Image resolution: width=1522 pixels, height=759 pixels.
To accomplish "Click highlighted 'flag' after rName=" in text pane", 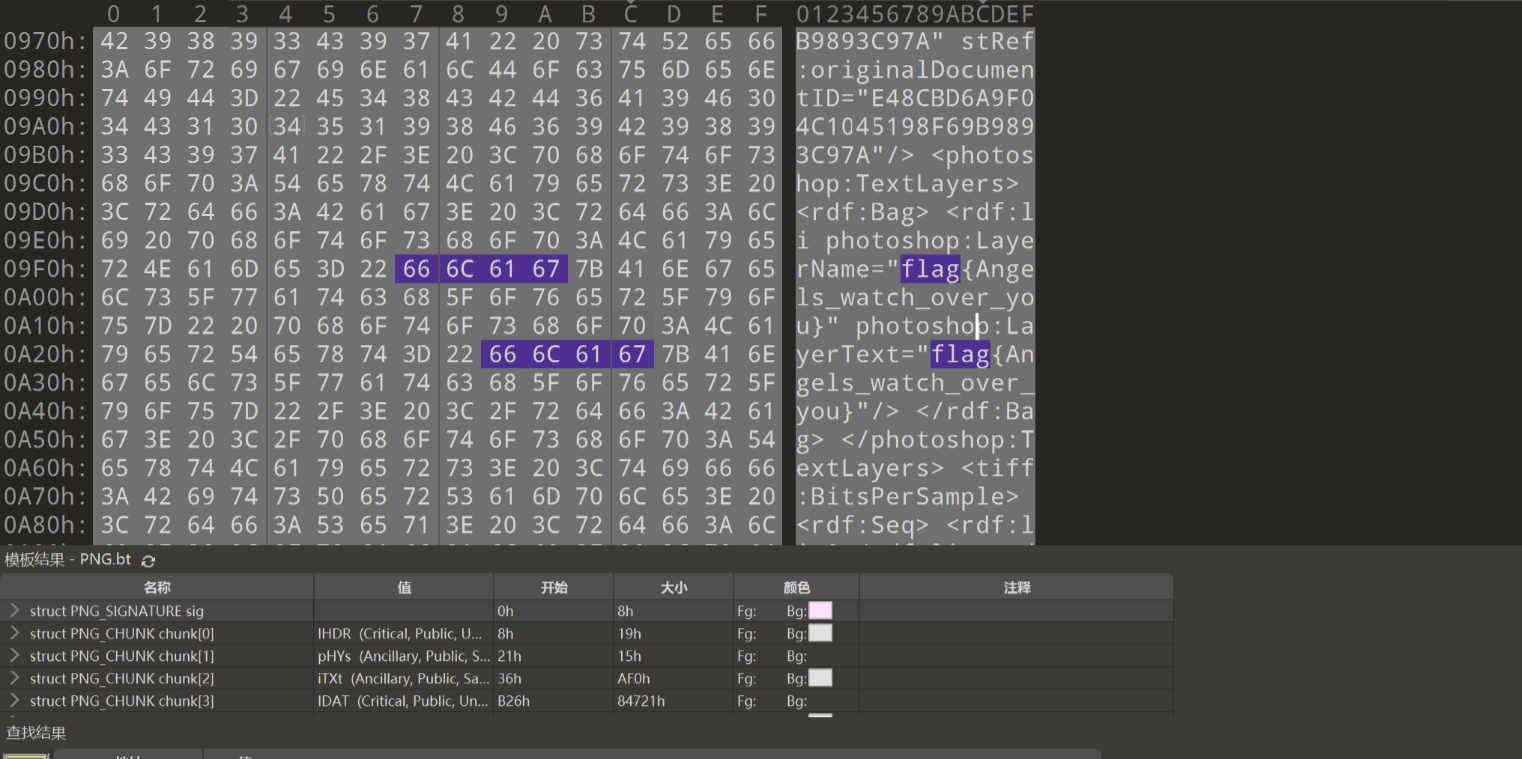I will click(930, 269).
